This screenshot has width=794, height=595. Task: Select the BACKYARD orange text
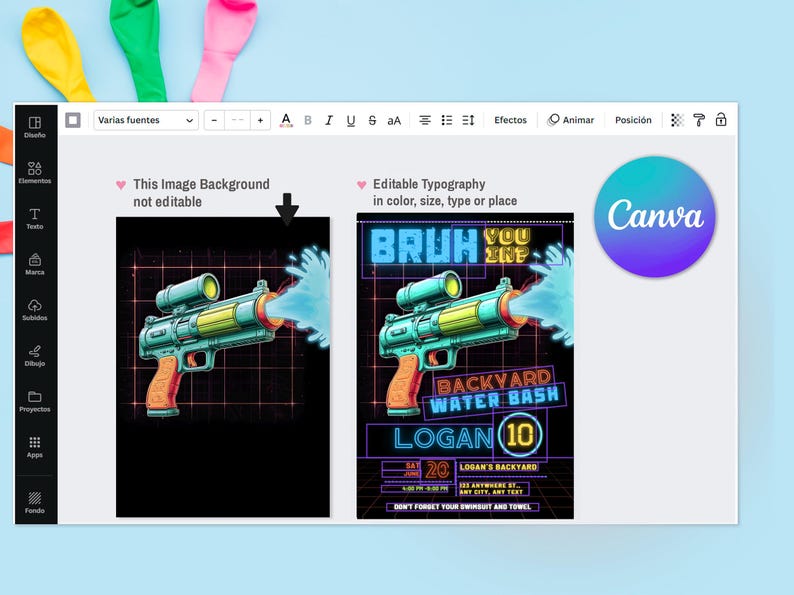coord(493,382)
